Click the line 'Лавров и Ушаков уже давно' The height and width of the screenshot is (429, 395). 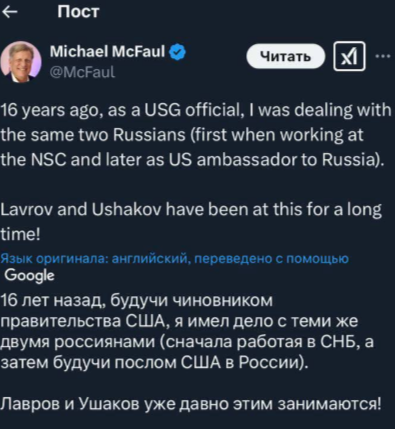115,404
